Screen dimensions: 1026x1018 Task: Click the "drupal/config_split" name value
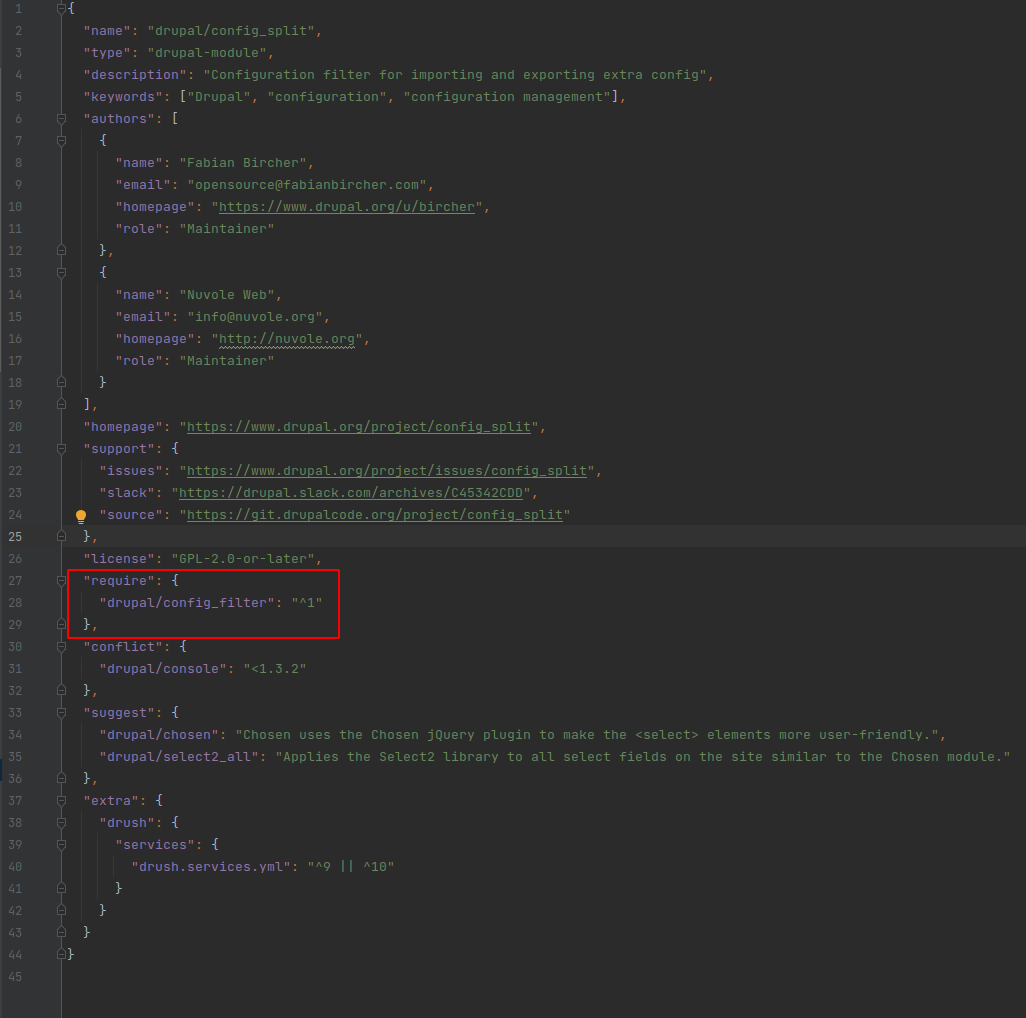pyautogui.click(x=231, y=31)
